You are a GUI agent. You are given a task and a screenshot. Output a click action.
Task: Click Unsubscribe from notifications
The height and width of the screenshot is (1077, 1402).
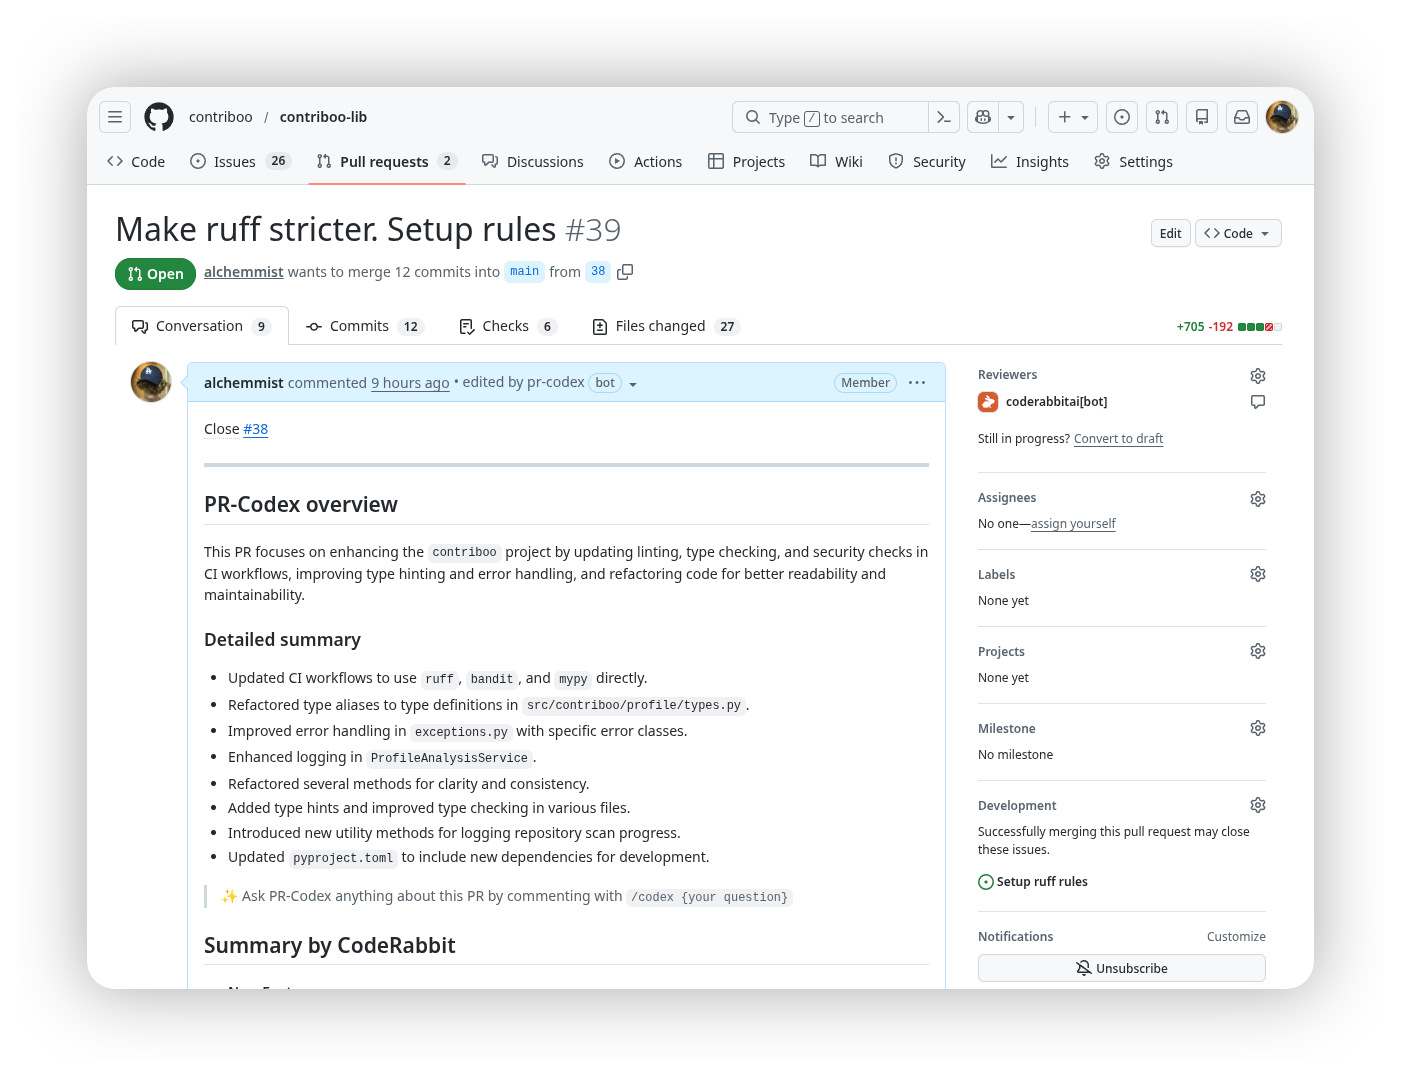click(1121, 968)
